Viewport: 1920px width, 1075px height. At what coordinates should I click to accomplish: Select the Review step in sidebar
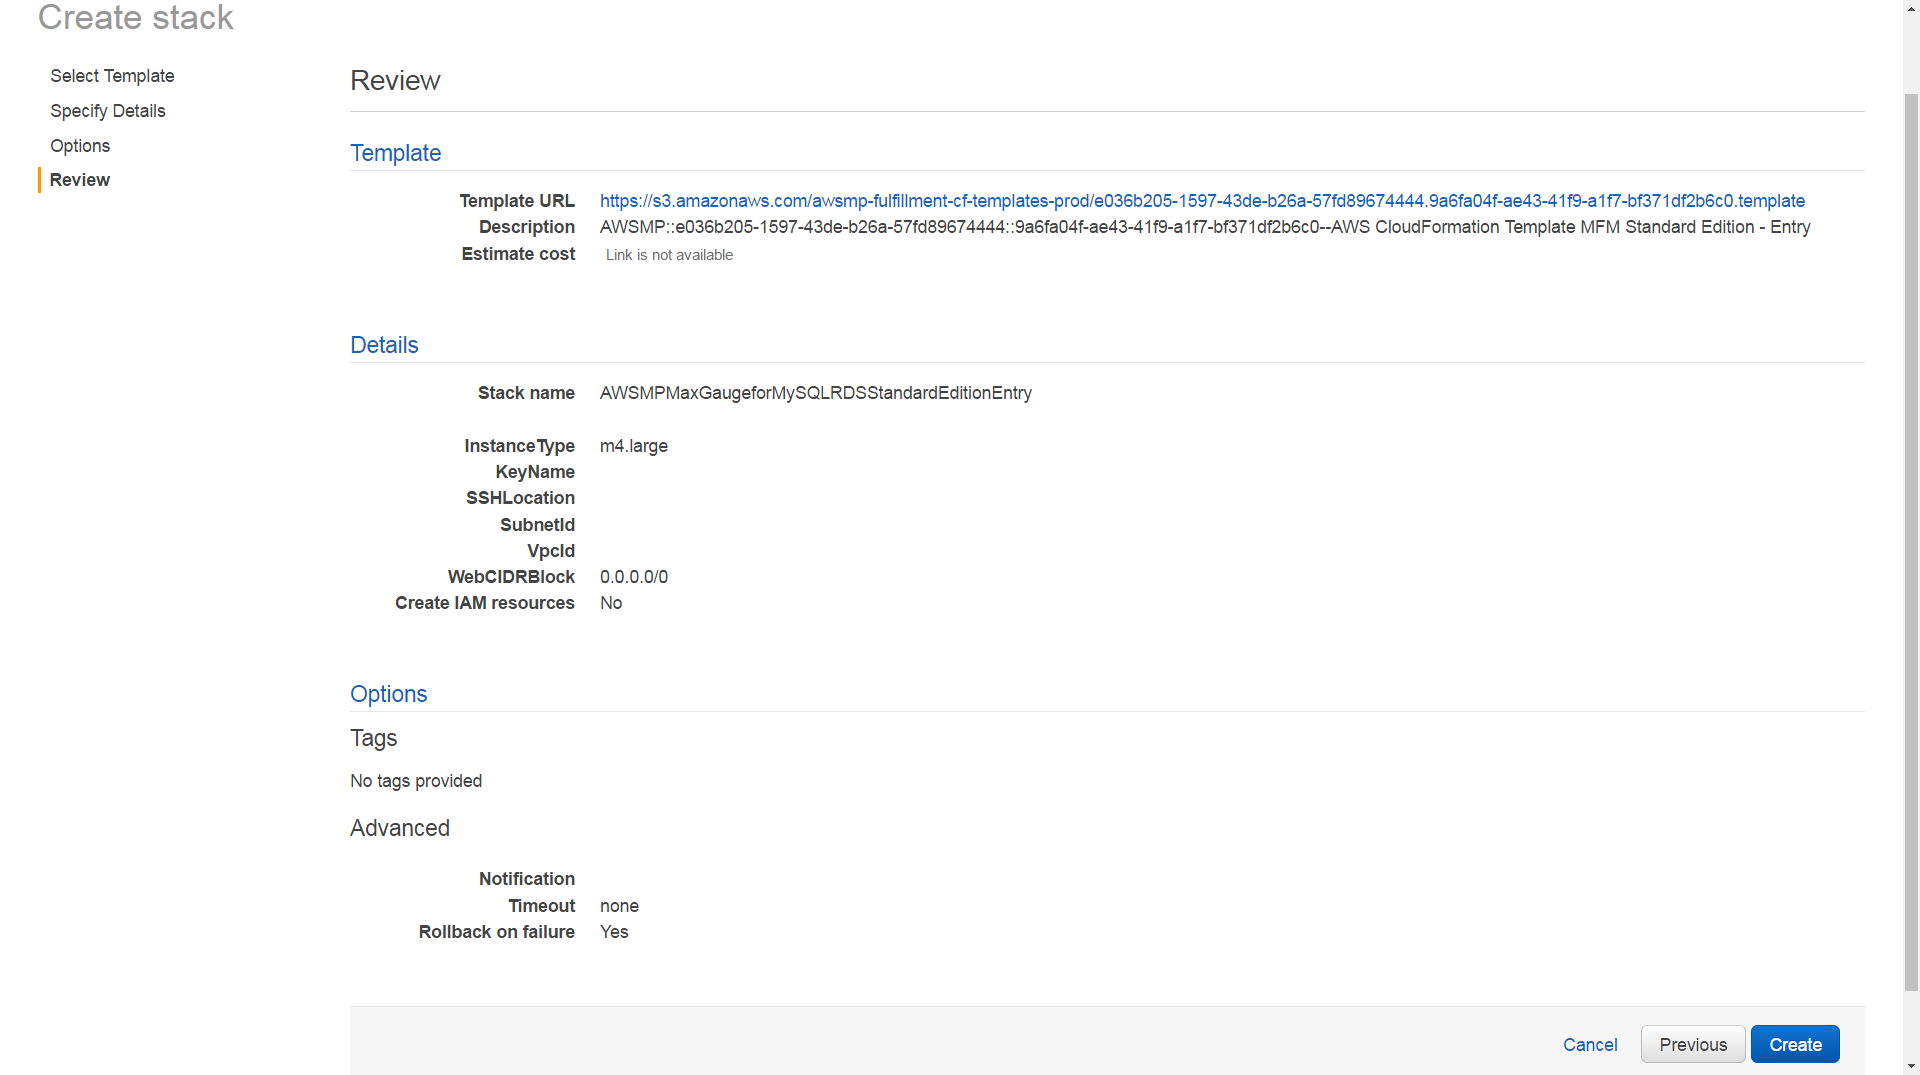point(80,180)
